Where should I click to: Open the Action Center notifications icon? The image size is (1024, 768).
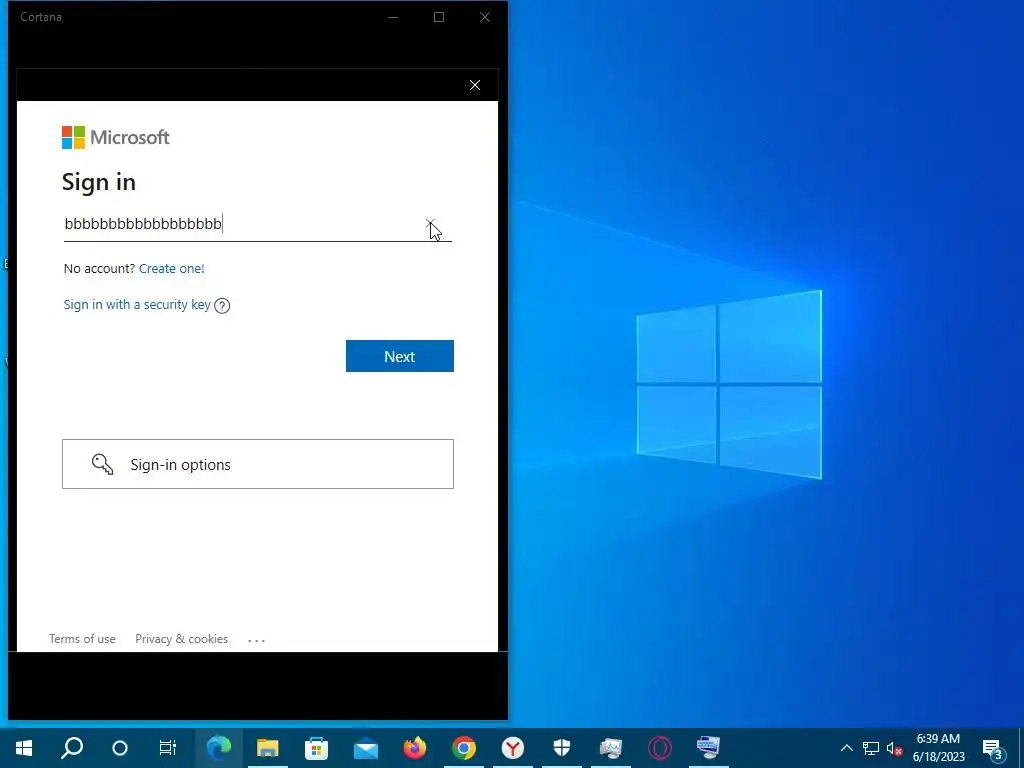pos(994,748)
